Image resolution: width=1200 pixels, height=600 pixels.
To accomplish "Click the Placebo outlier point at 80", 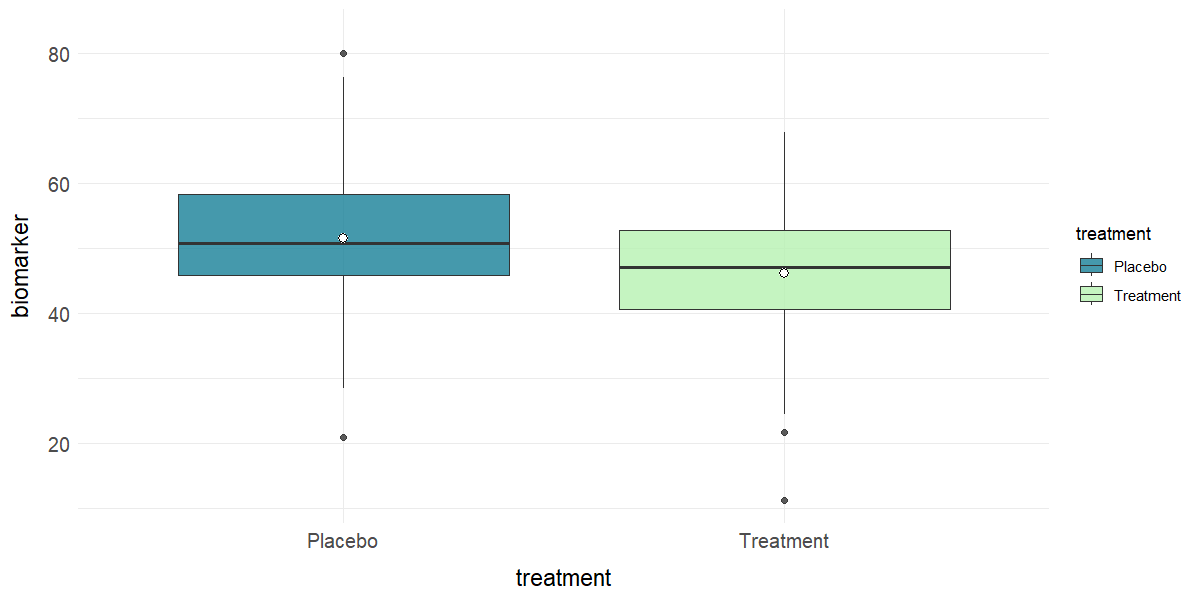I will point(343,53).
